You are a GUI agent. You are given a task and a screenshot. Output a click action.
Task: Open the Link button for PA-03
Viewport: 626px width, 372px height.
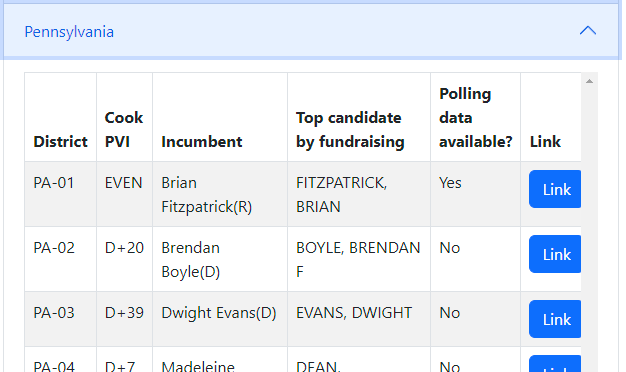point(555,319)
